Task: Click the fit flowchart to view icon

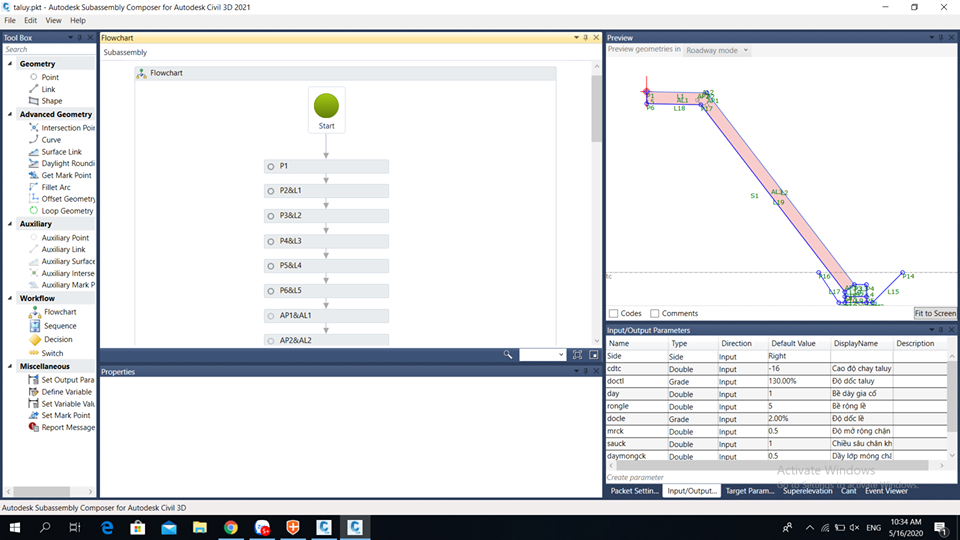Action: [x=577, y=354]
